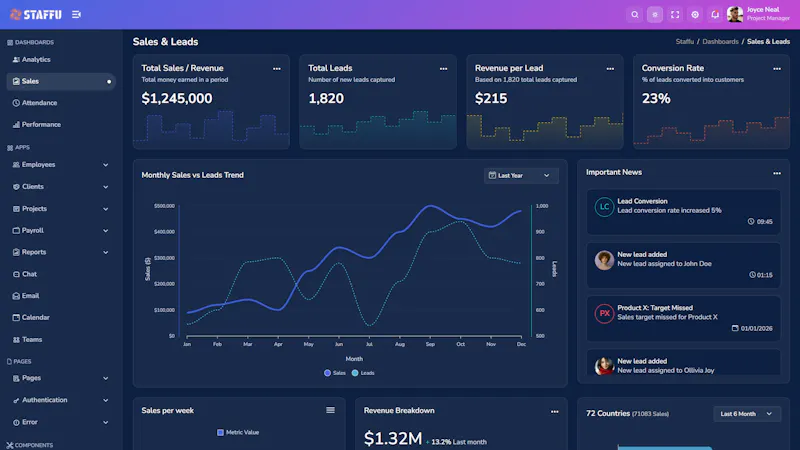
Task: Click the Teams sidebar icon
Action: click(16, 339)
